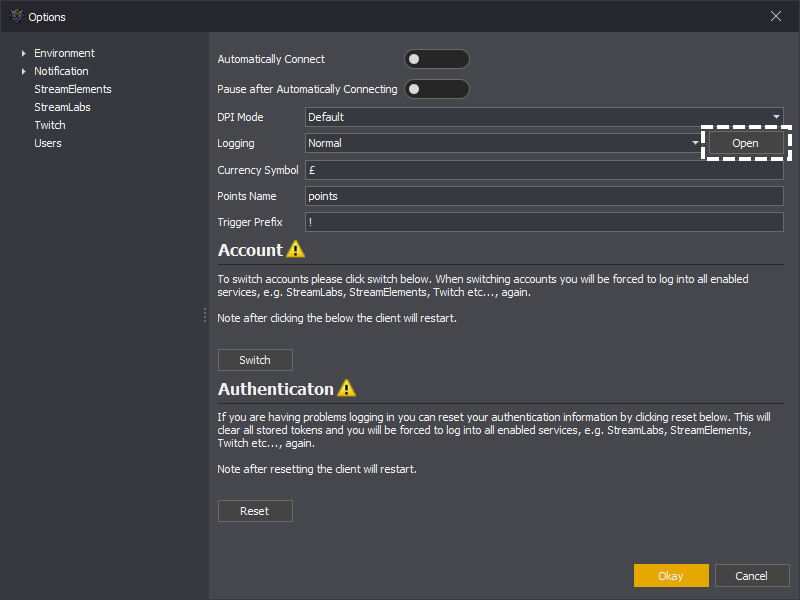The width and height of the screenshot is (800, 600).
Task: Confirm with the Okay button
Action: click(671, 576)
